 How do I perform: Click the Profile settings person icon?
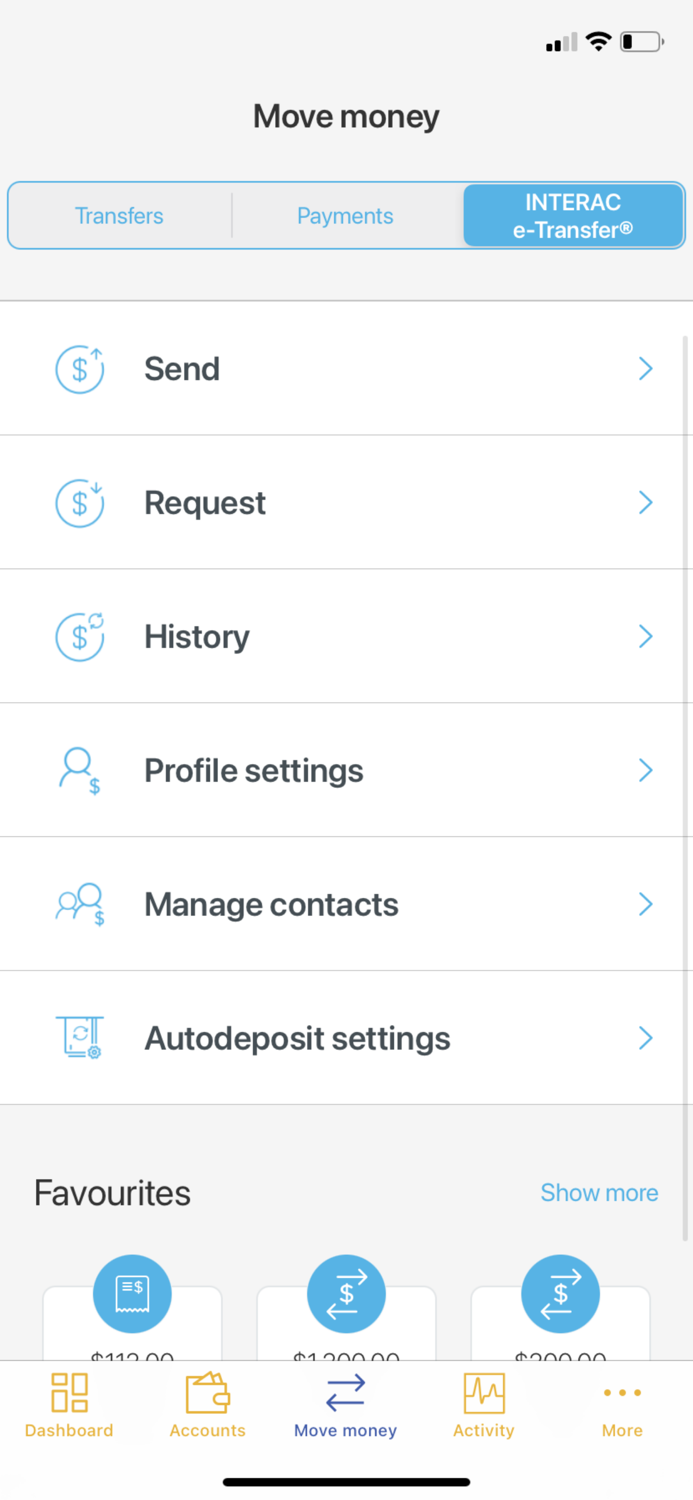point(80,770)
